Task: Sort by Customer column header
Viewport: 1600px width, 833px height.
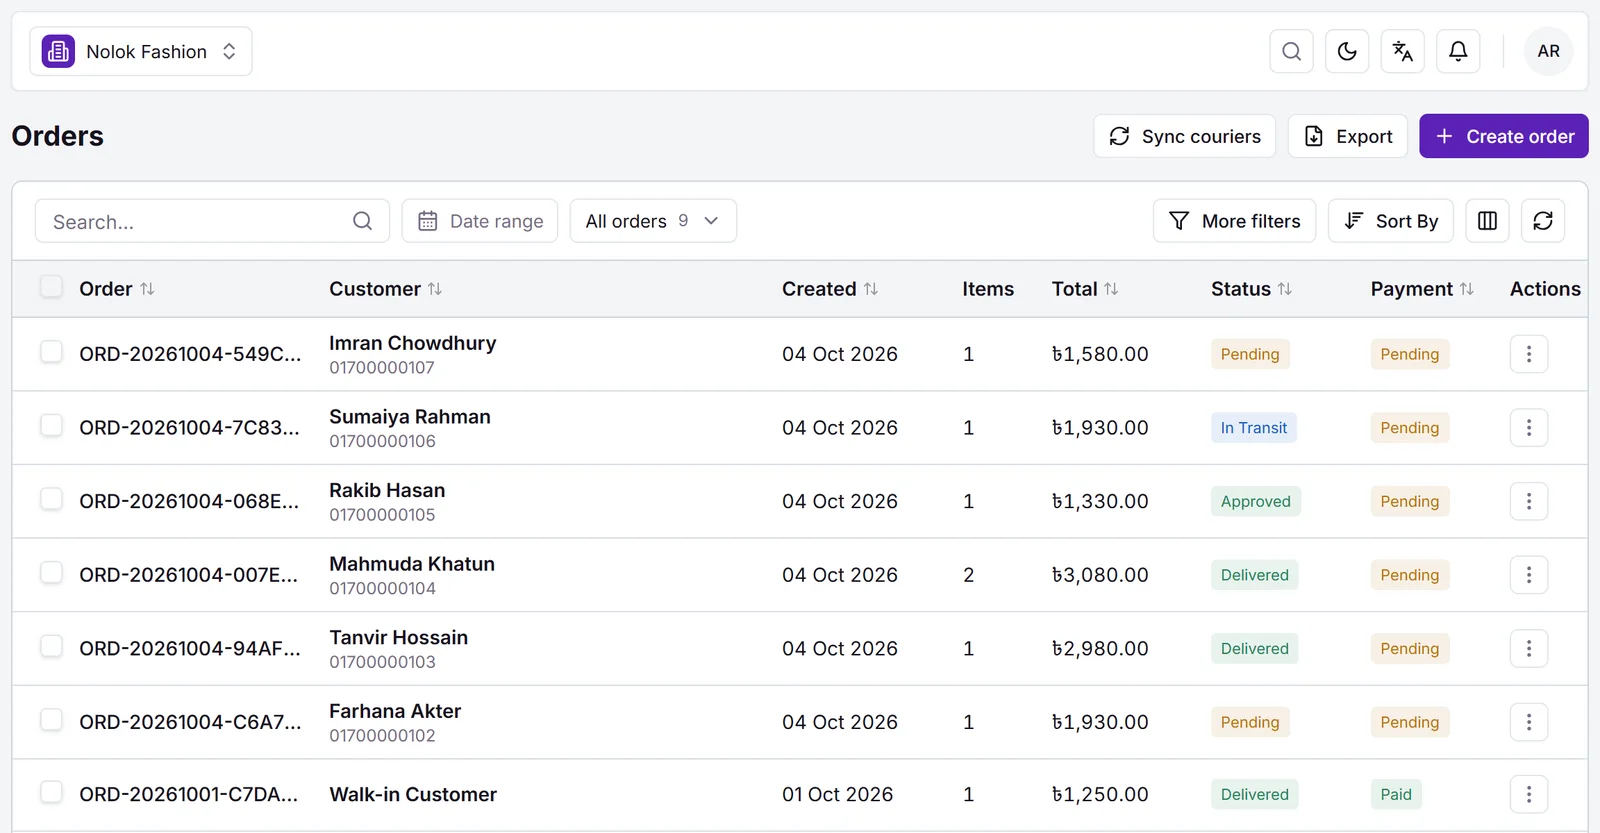Action: click(385, 289)
